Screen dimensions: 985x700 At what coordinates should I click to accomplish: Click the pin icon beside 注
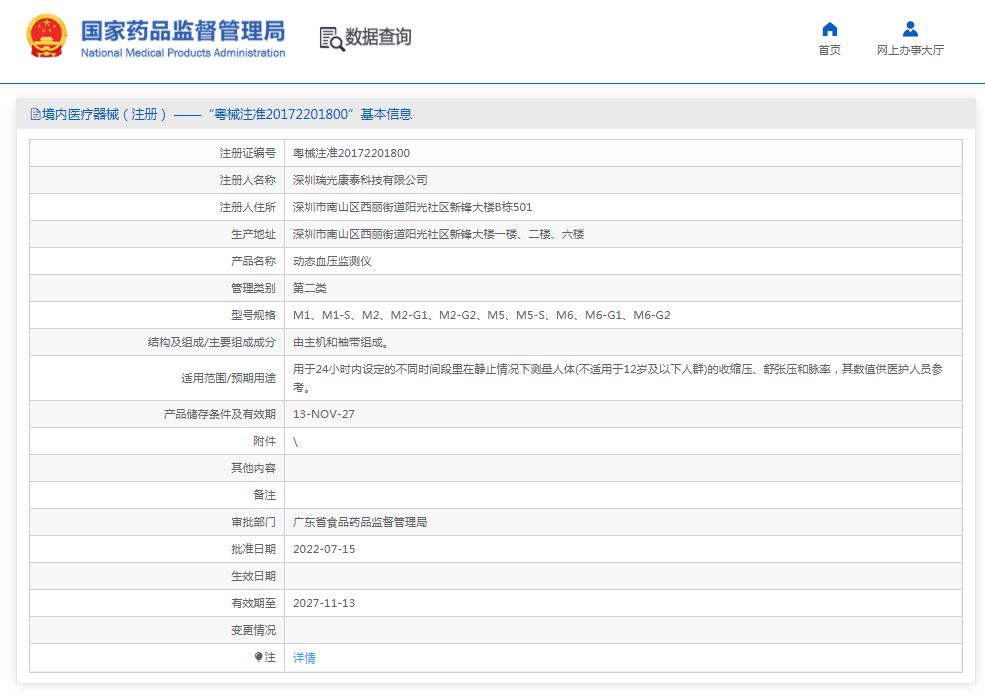(x=258, y=658)
